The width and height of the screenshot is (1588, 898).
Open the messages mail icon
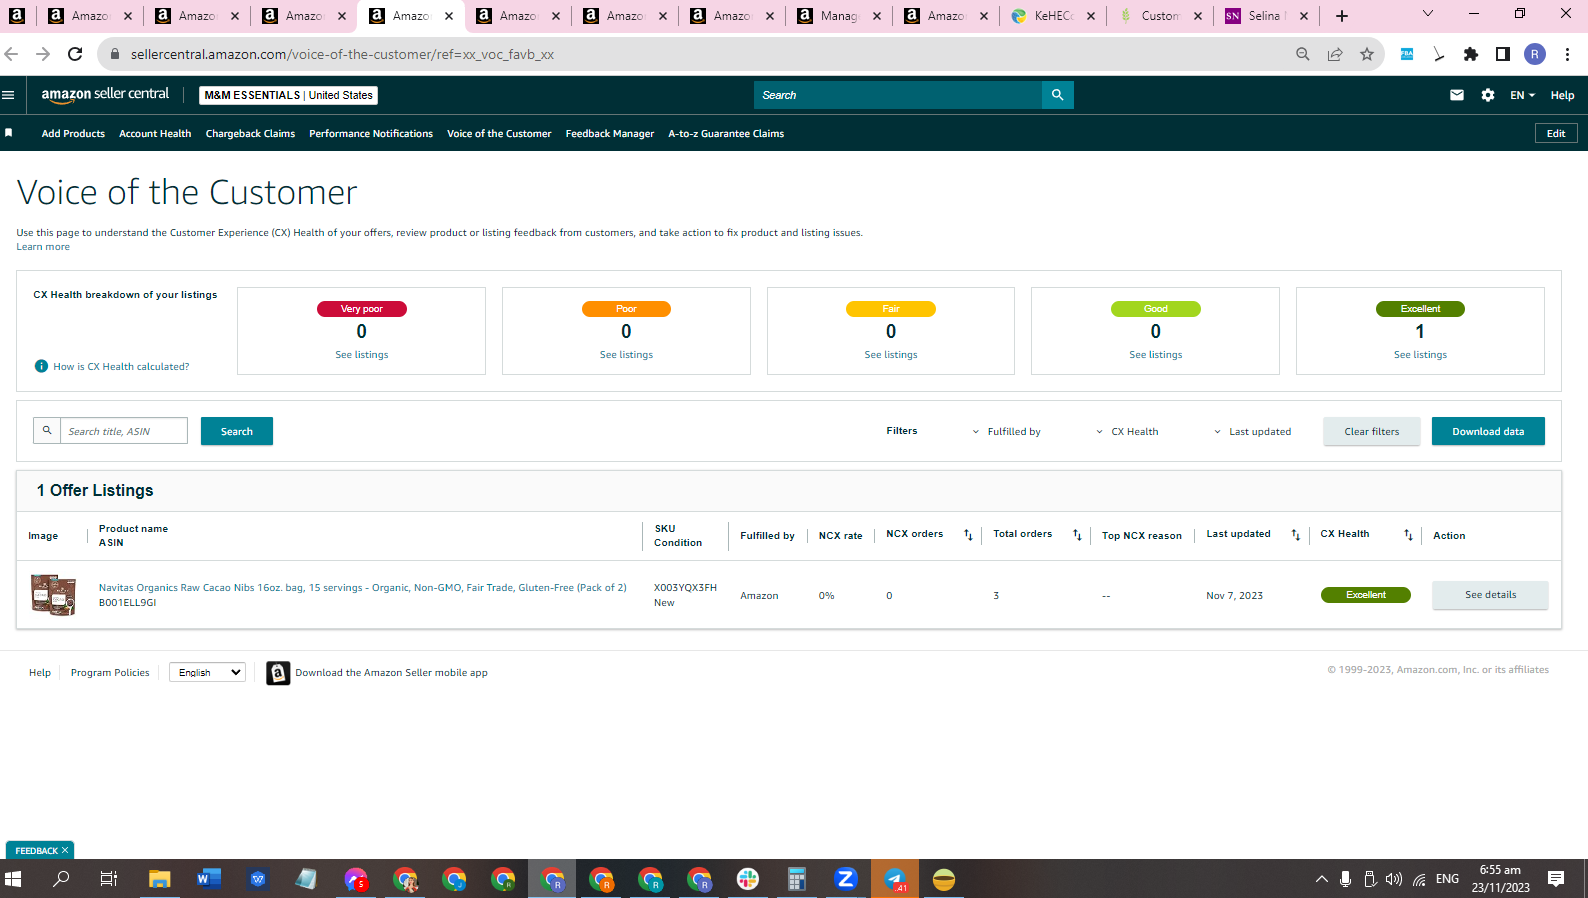[1457, 95]
